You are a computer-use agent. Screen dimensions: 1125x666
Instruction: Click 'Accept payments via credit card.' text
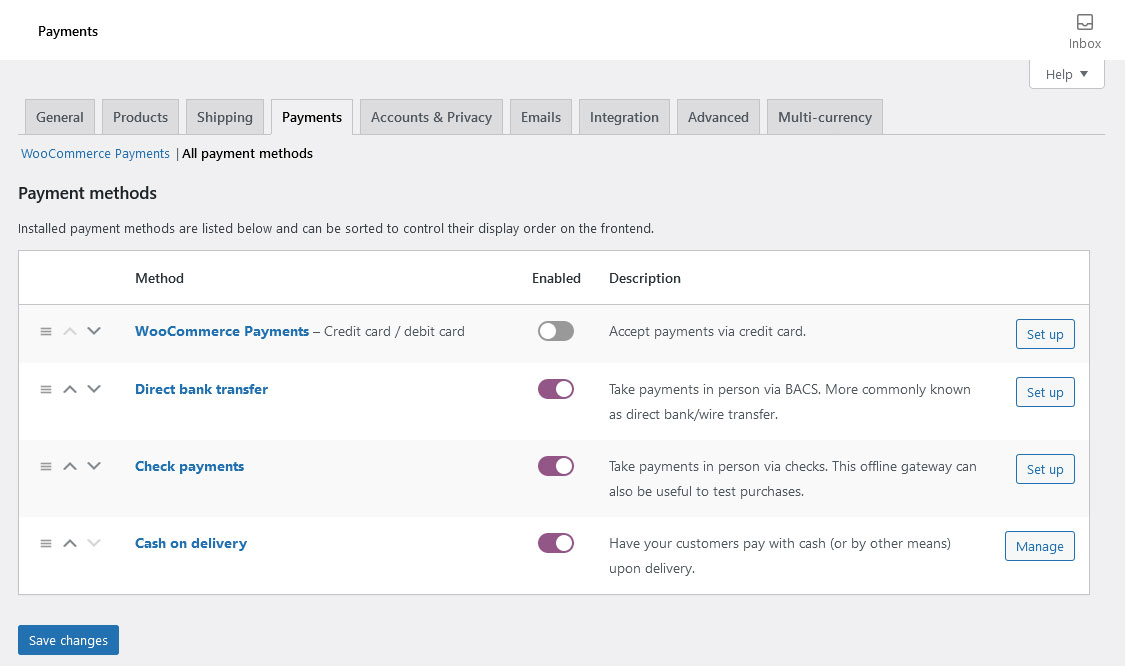point(707,332)
